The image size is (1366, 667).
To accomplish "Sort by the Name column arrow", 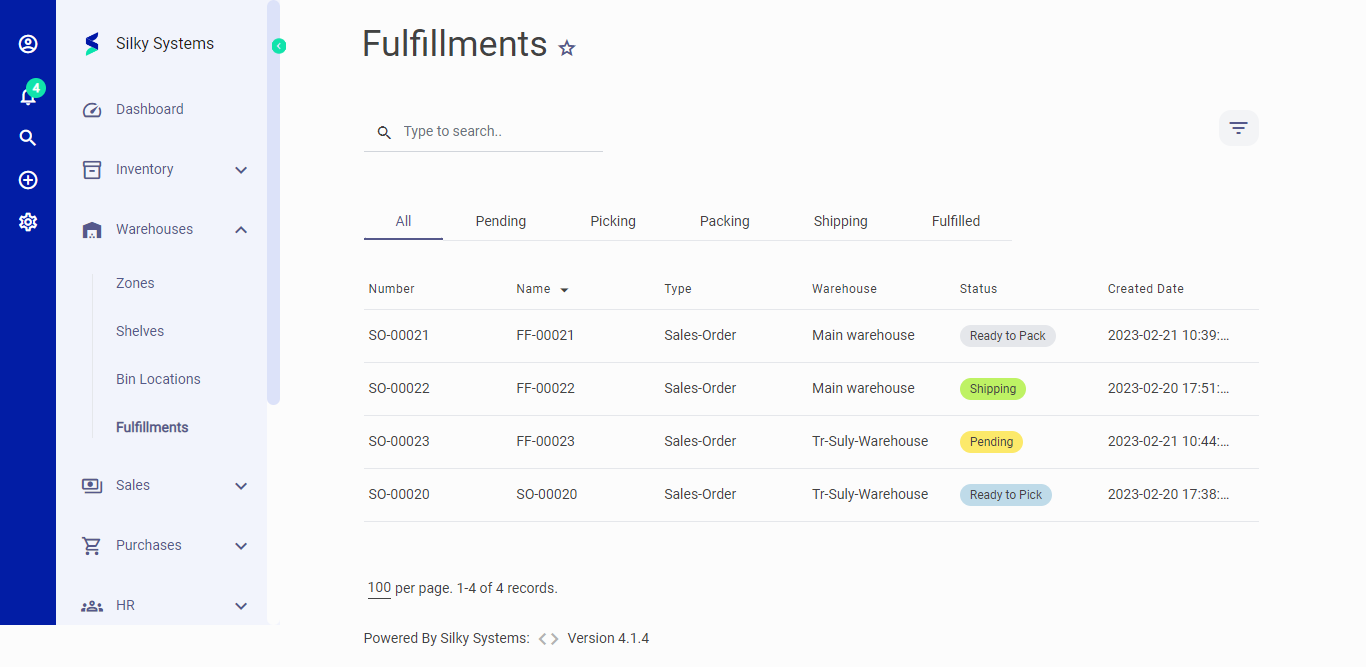I will 566,289.
